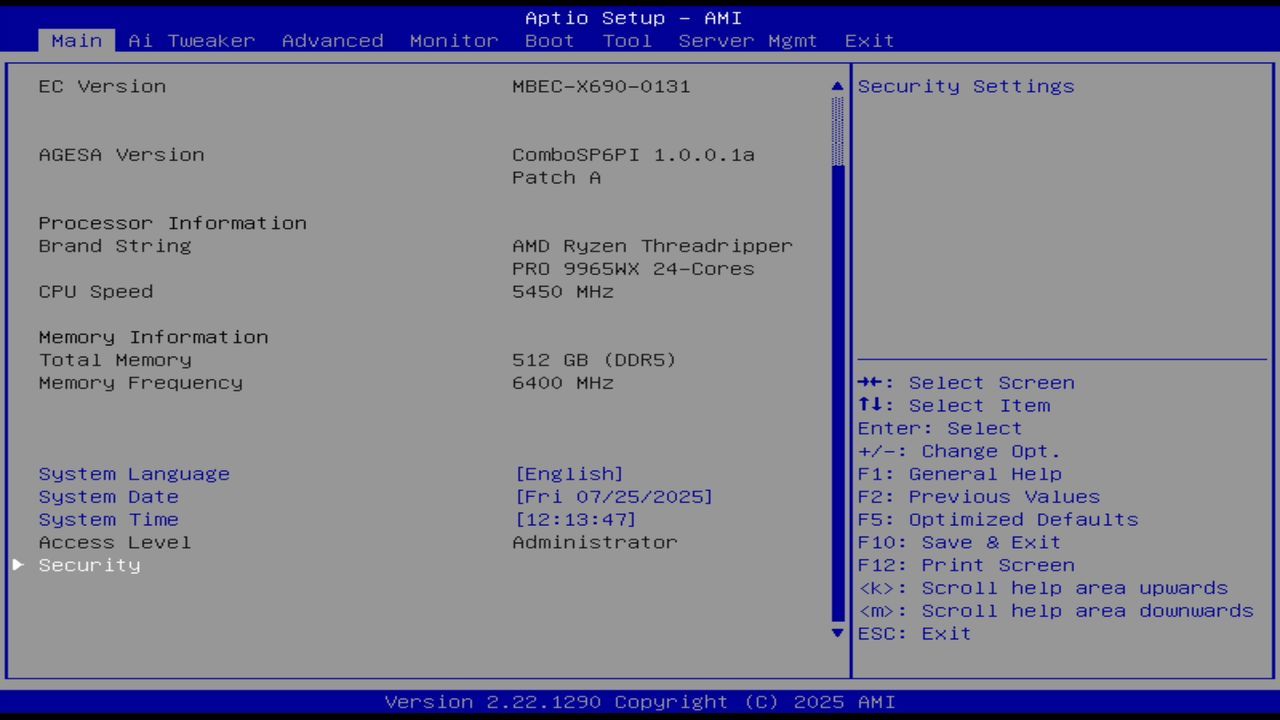Click the CPU Speed value 5450 MHz
This screenshot has width=1280, height=720.
point(563,292)
